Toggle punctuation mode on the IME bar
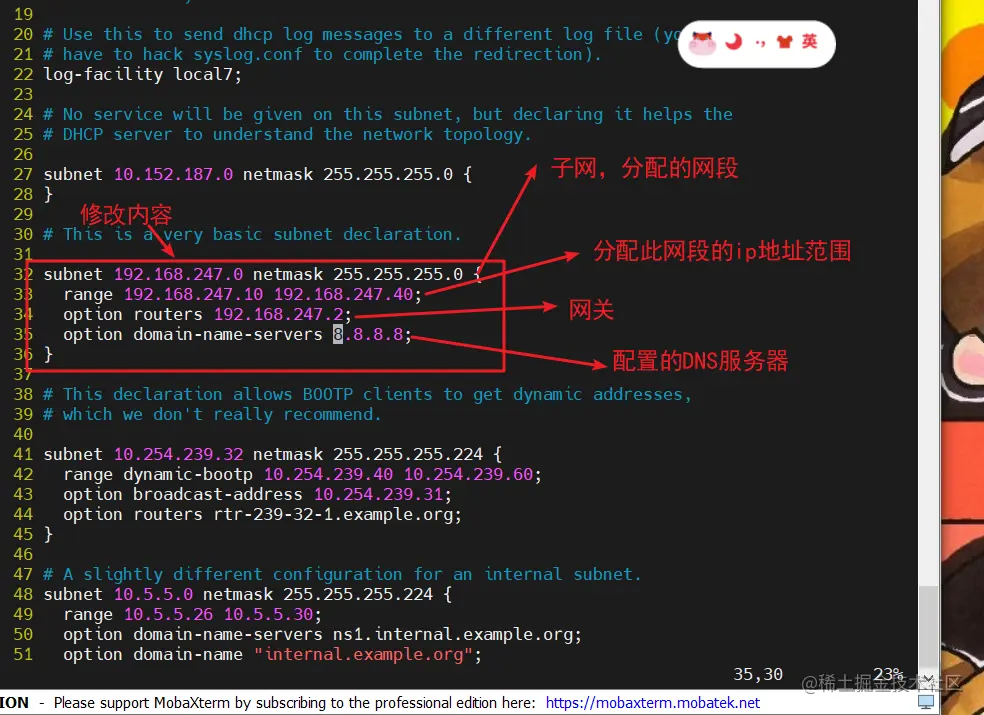This screenshot has width=984, height=715. (761, 43)
